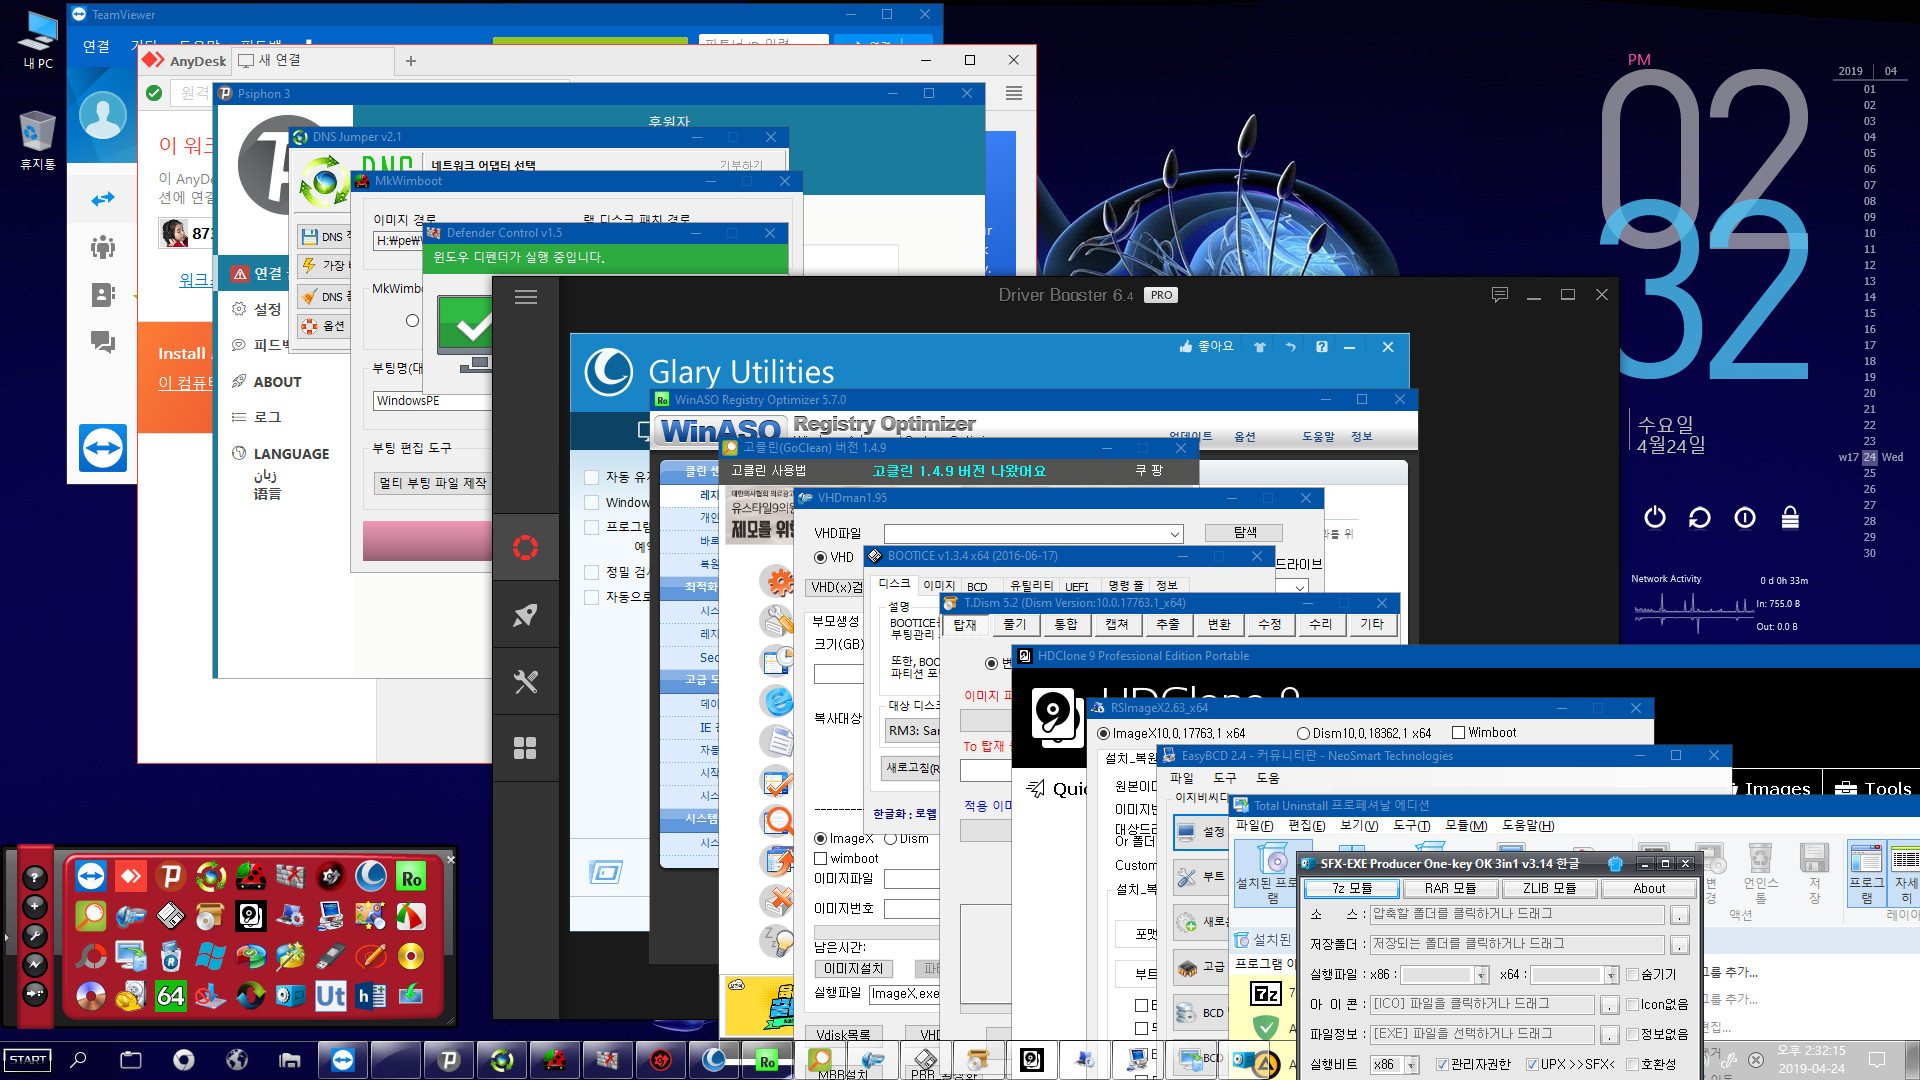Open 파일 menu in EasyBCD
This screenshot has height=1080, width=1920.
point(1181,777)
